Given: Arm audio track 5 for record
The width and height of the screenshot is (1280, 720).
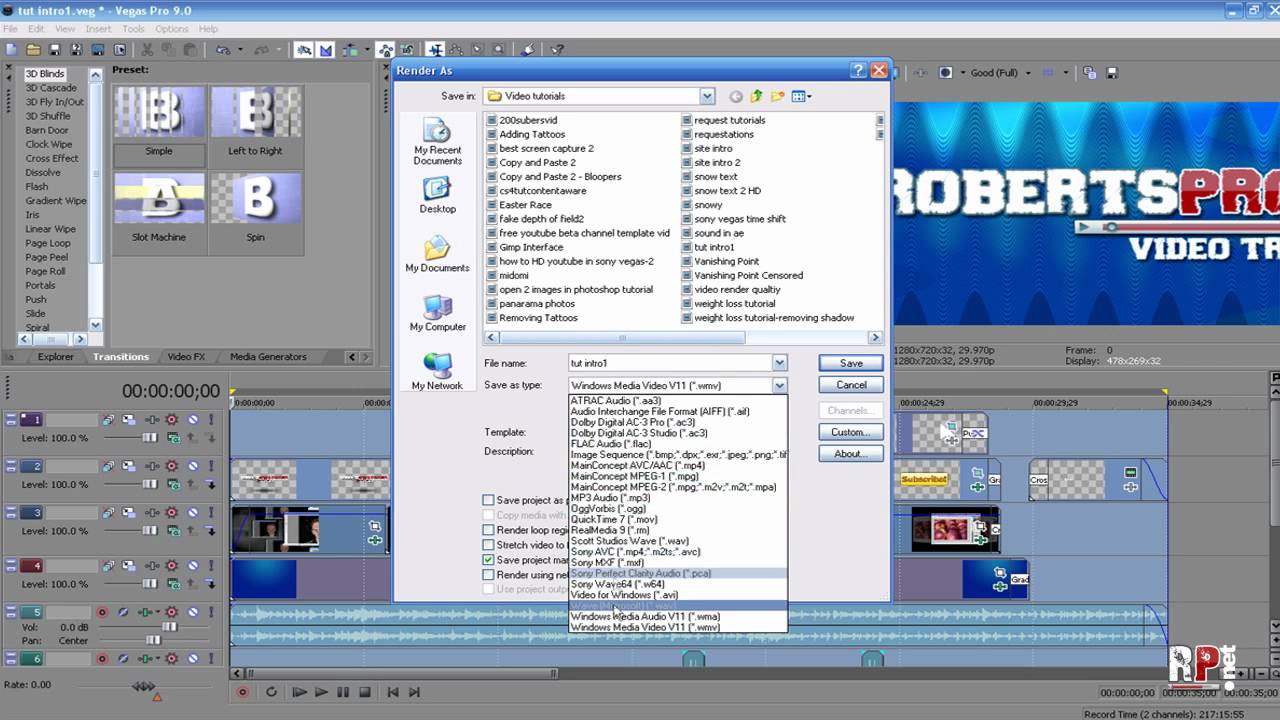Looking at the screenshot, I should (x=102, y=612).
